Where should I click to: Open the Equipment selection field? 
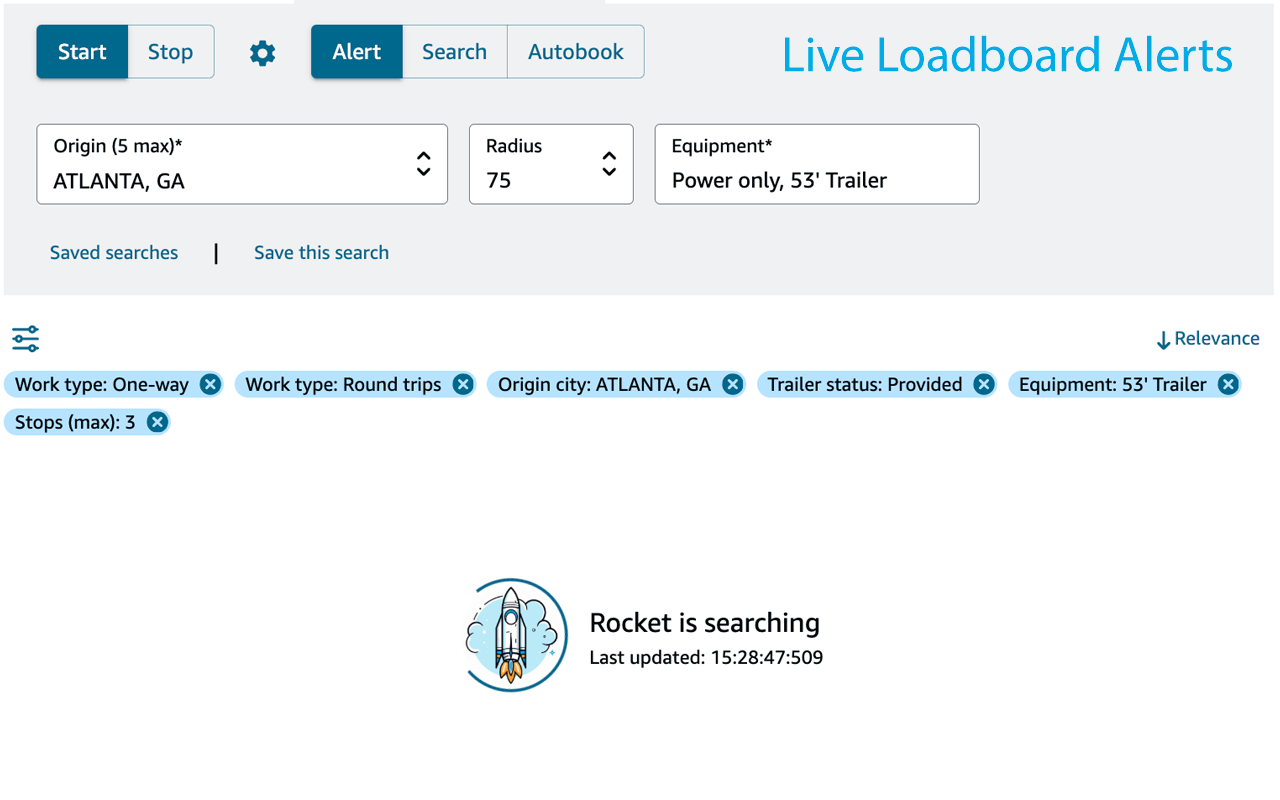tap(816, 164)
